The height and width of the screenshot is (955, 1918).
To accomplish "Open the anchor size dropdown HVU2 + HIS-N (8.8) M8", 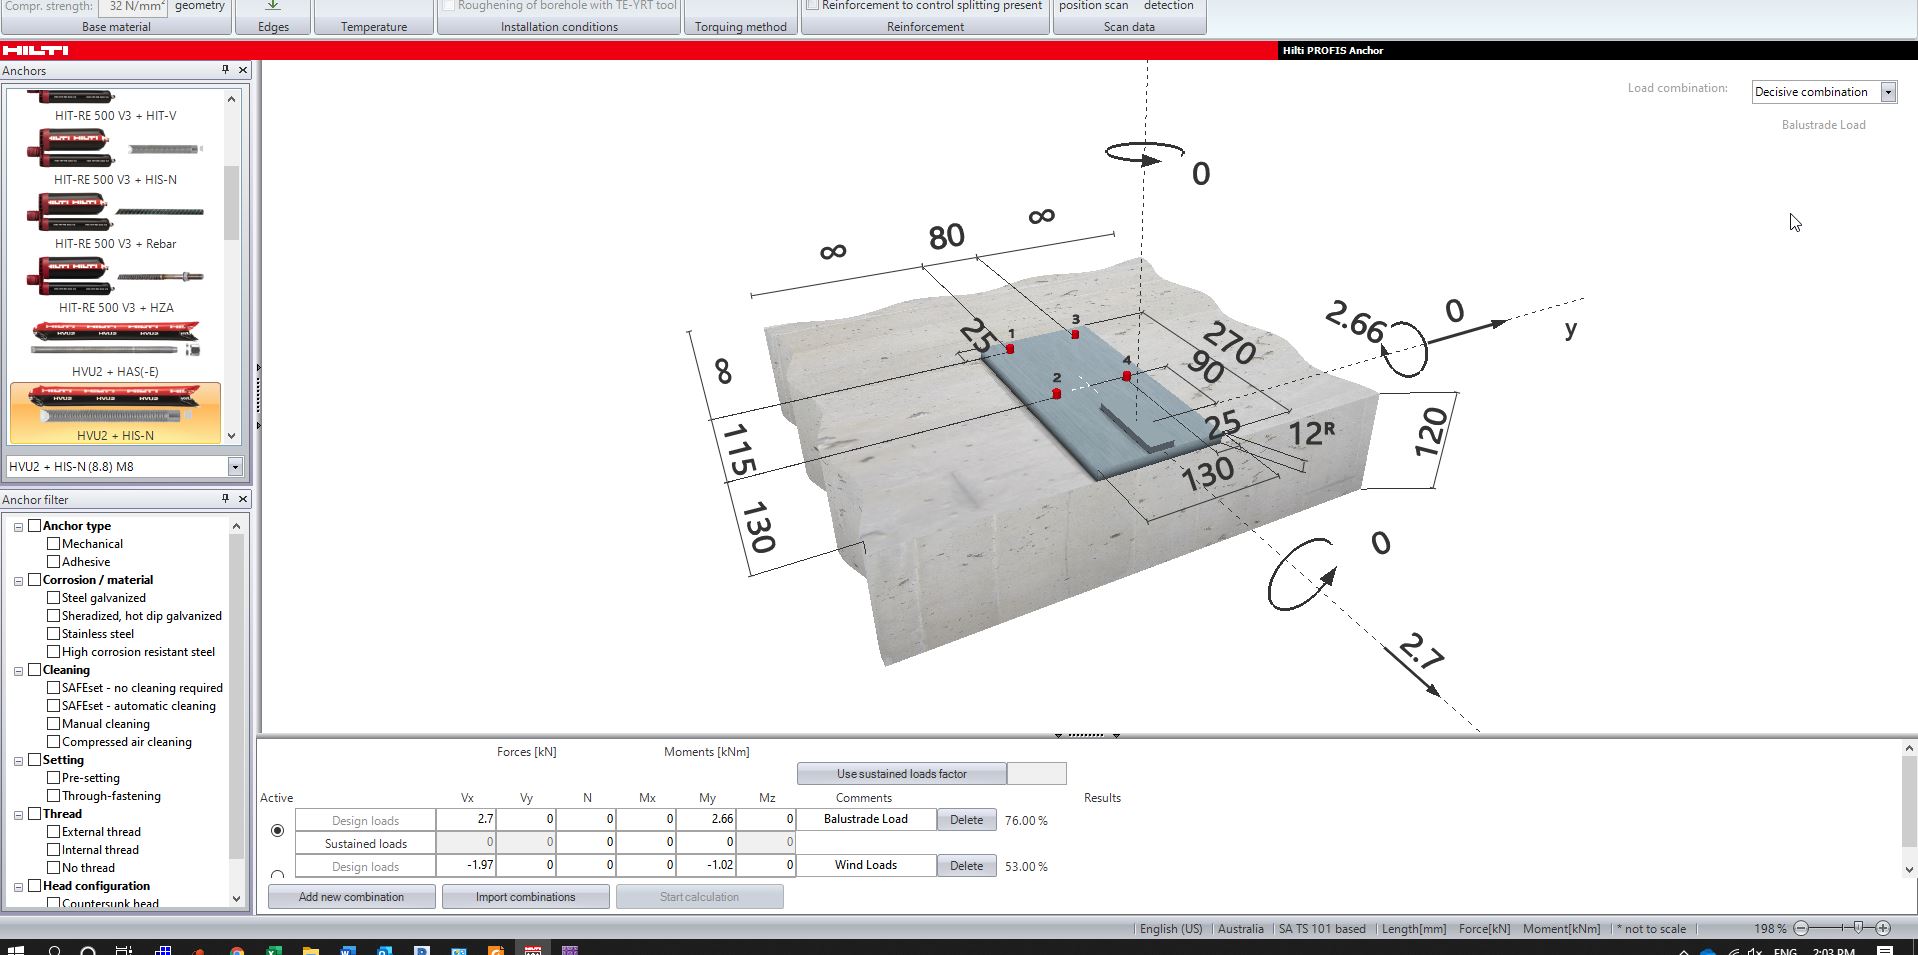I will pos(235,467).
